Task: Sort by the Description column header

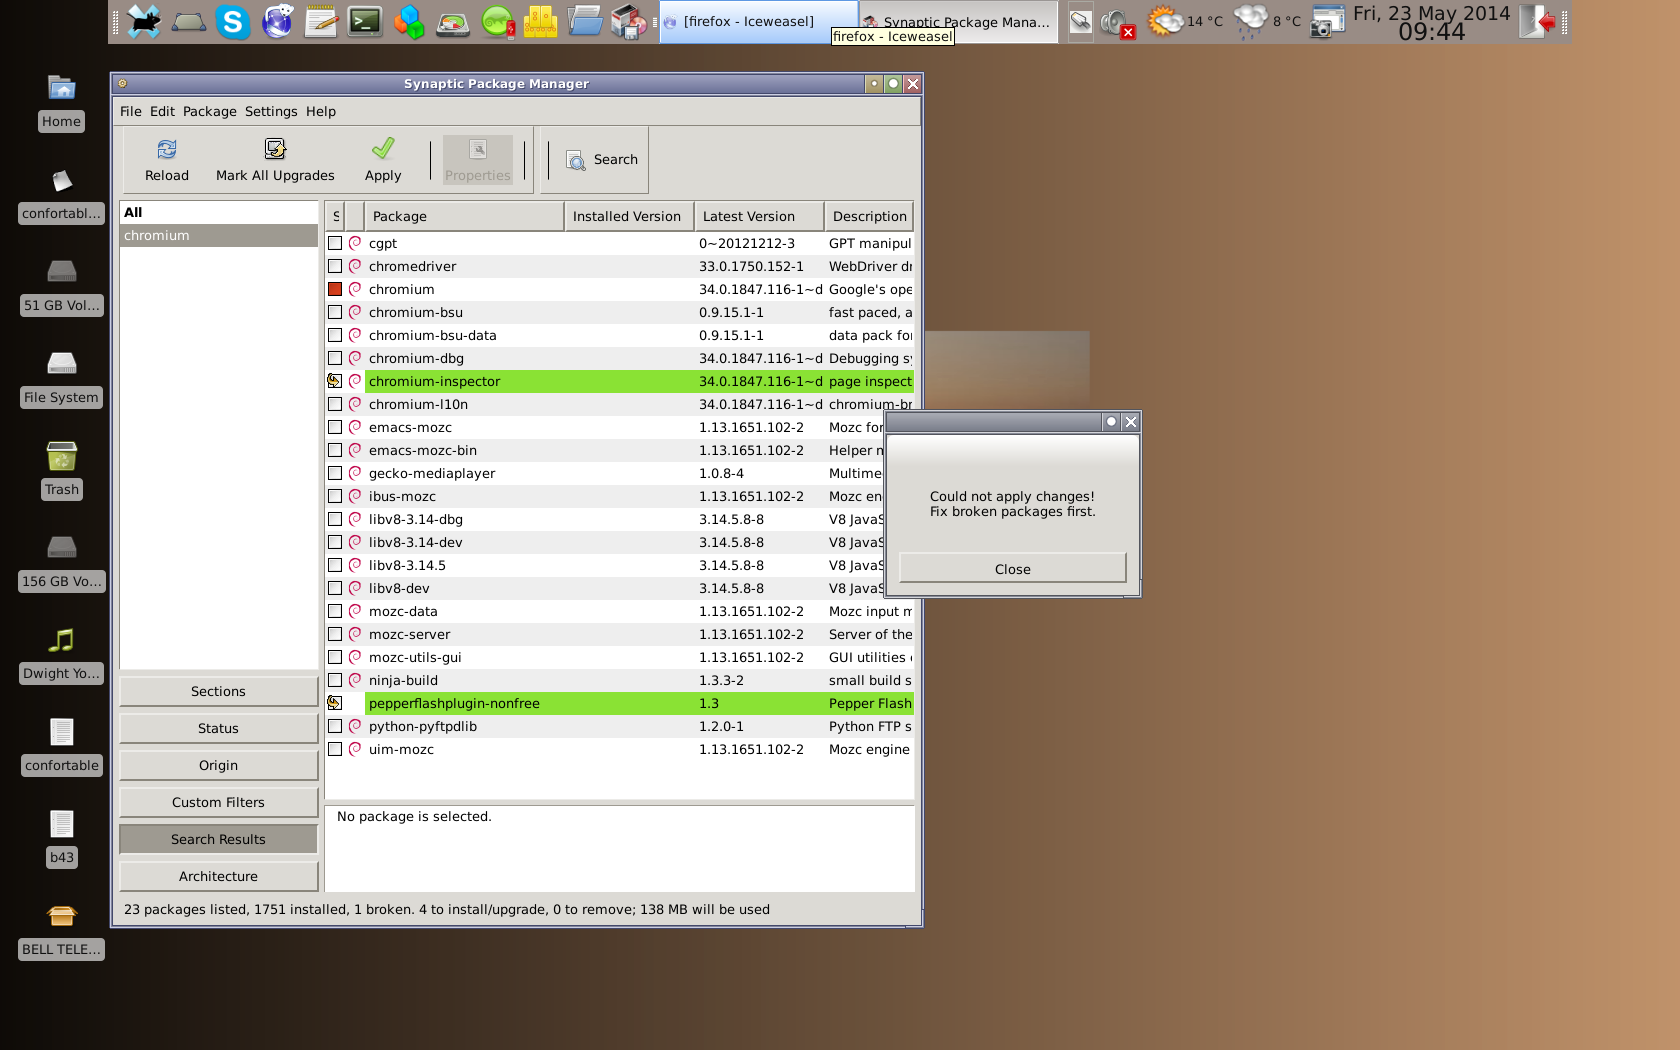Action: (869, 216)
